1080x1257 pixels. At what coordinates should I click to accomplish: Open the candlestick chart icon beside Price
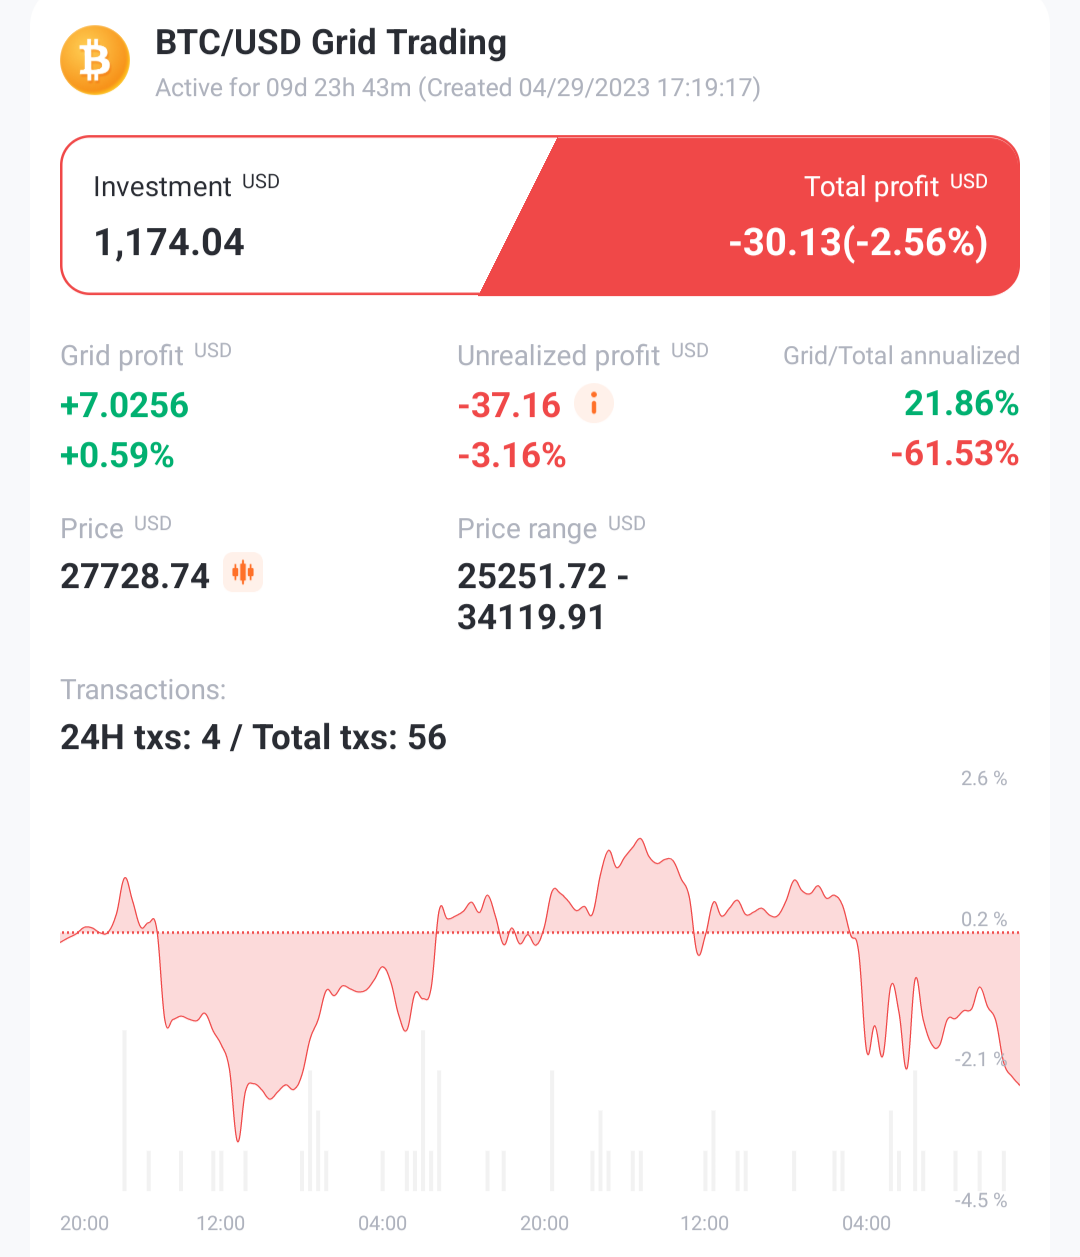click(x=243, y=573)
